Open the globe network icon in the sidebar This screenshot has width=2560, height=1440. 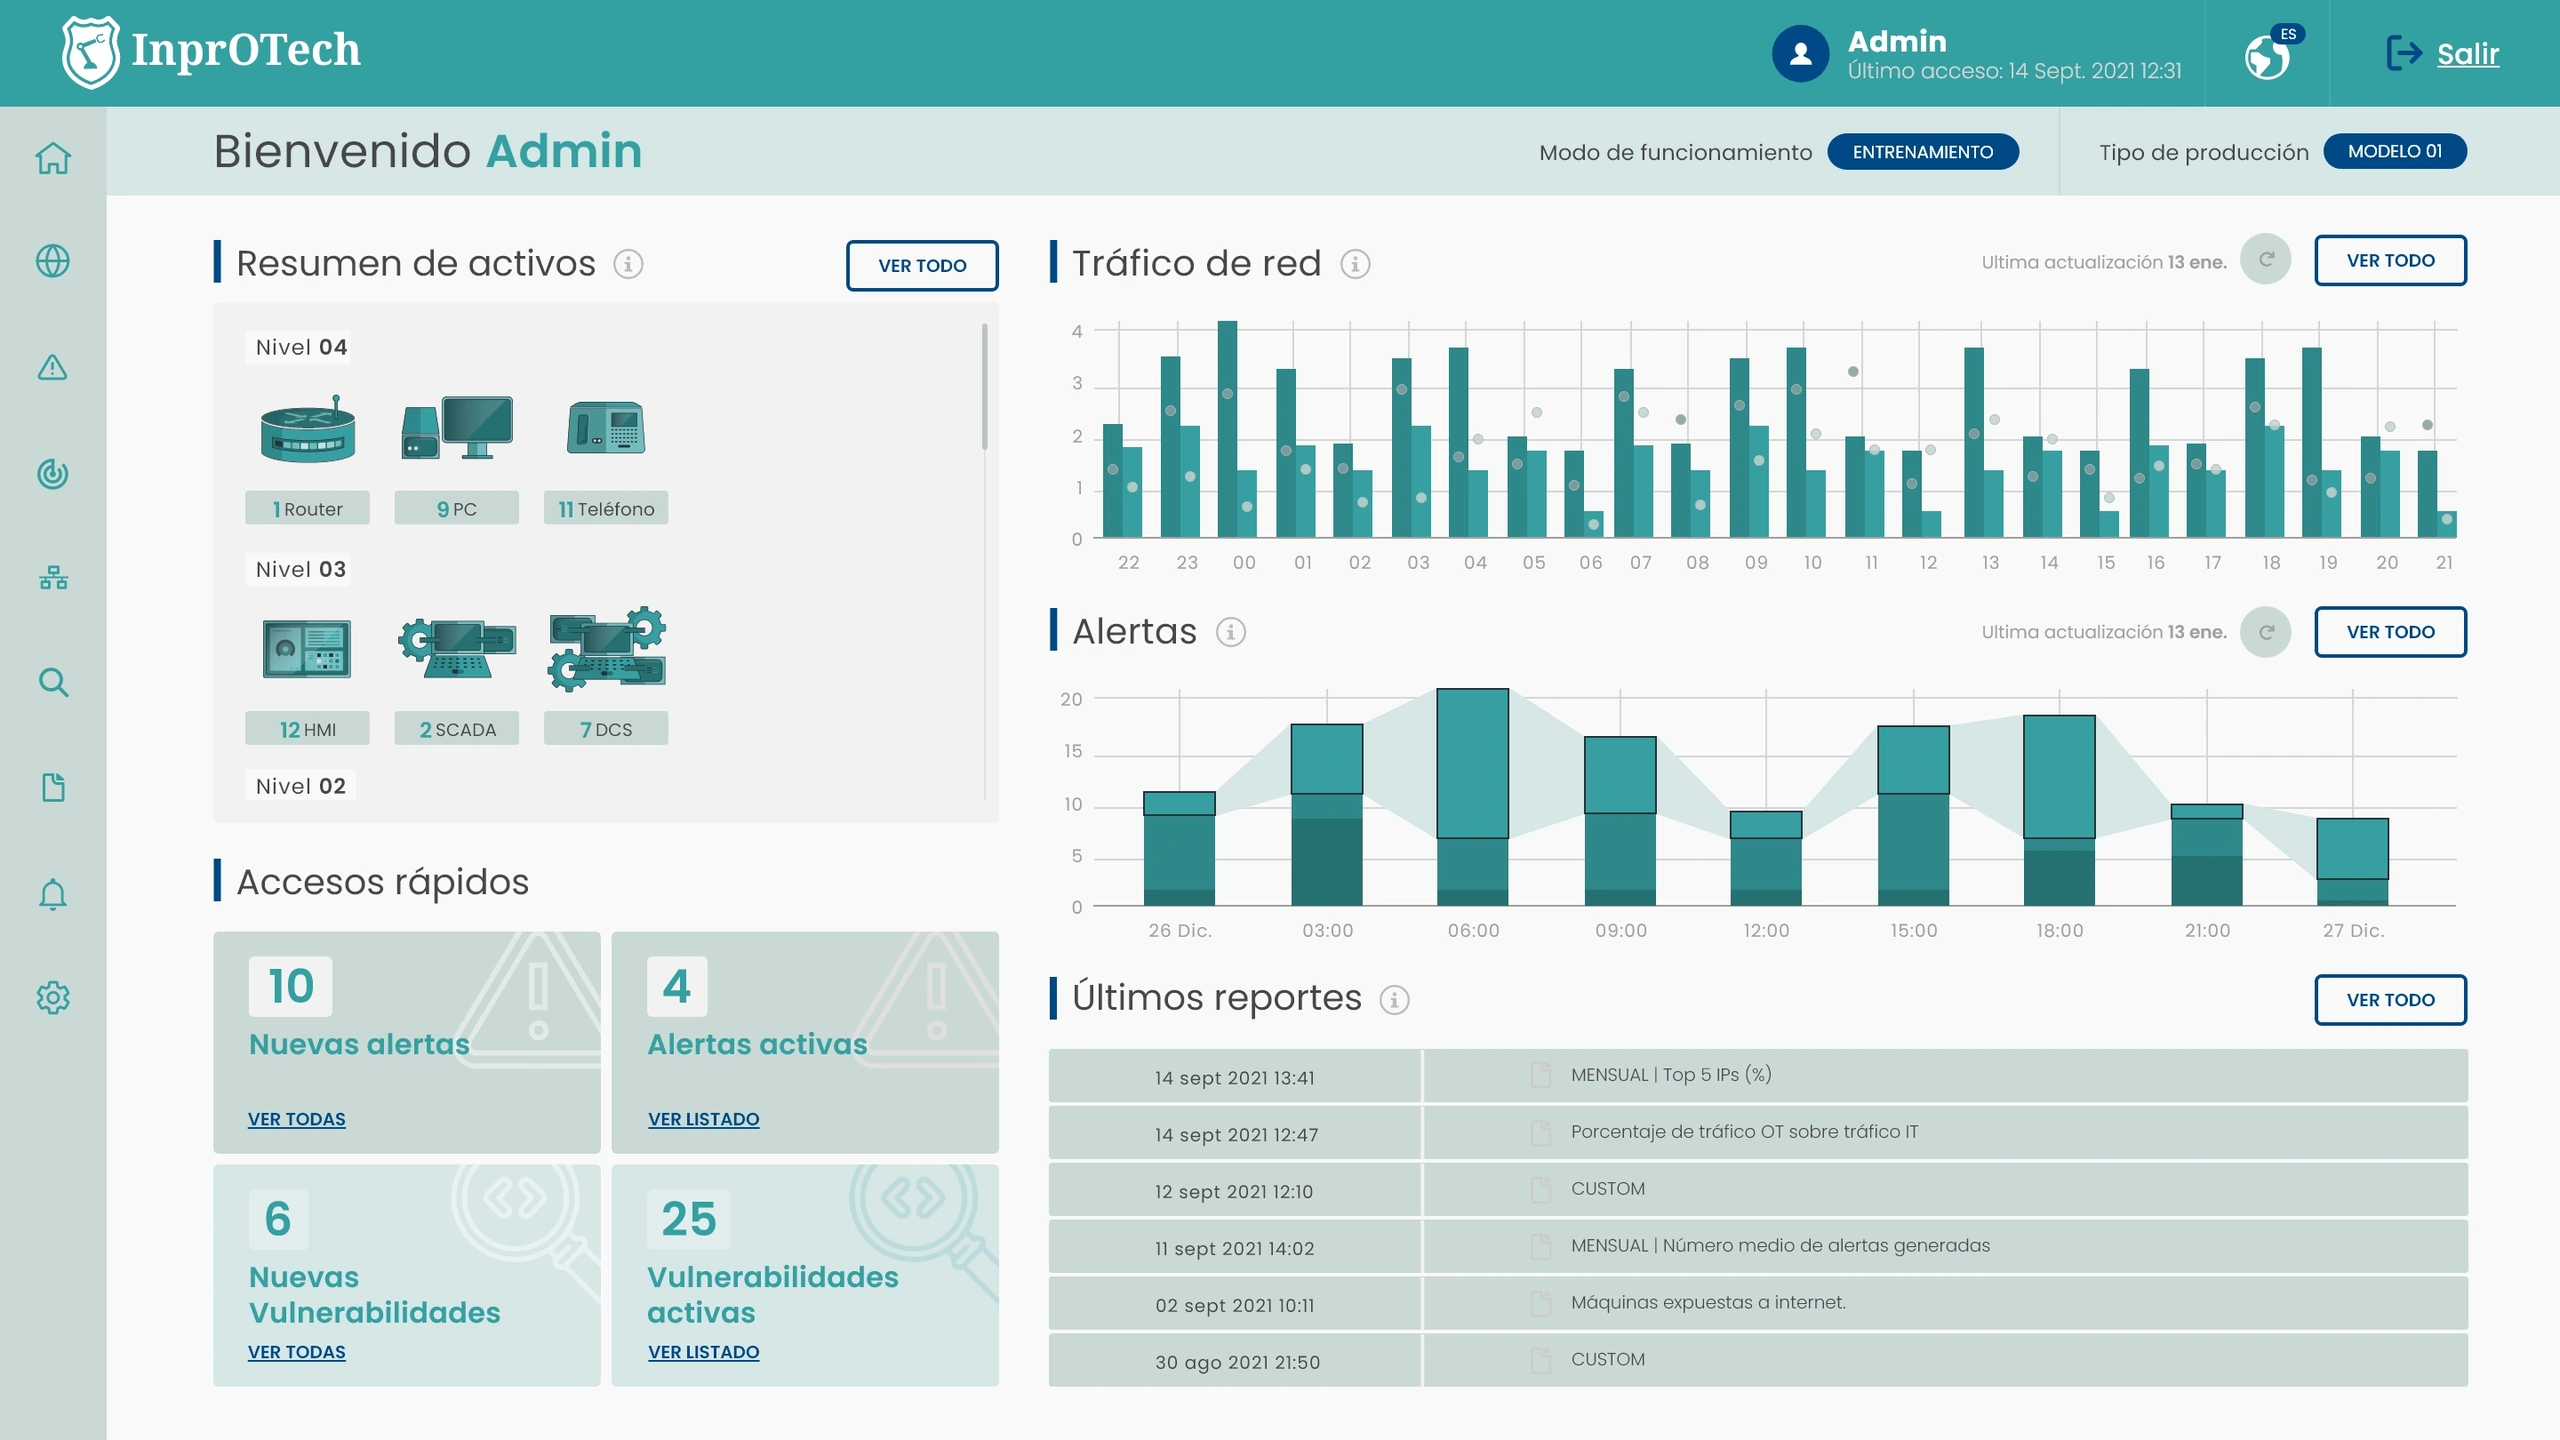pyautogui.click(x=53, y=261)
